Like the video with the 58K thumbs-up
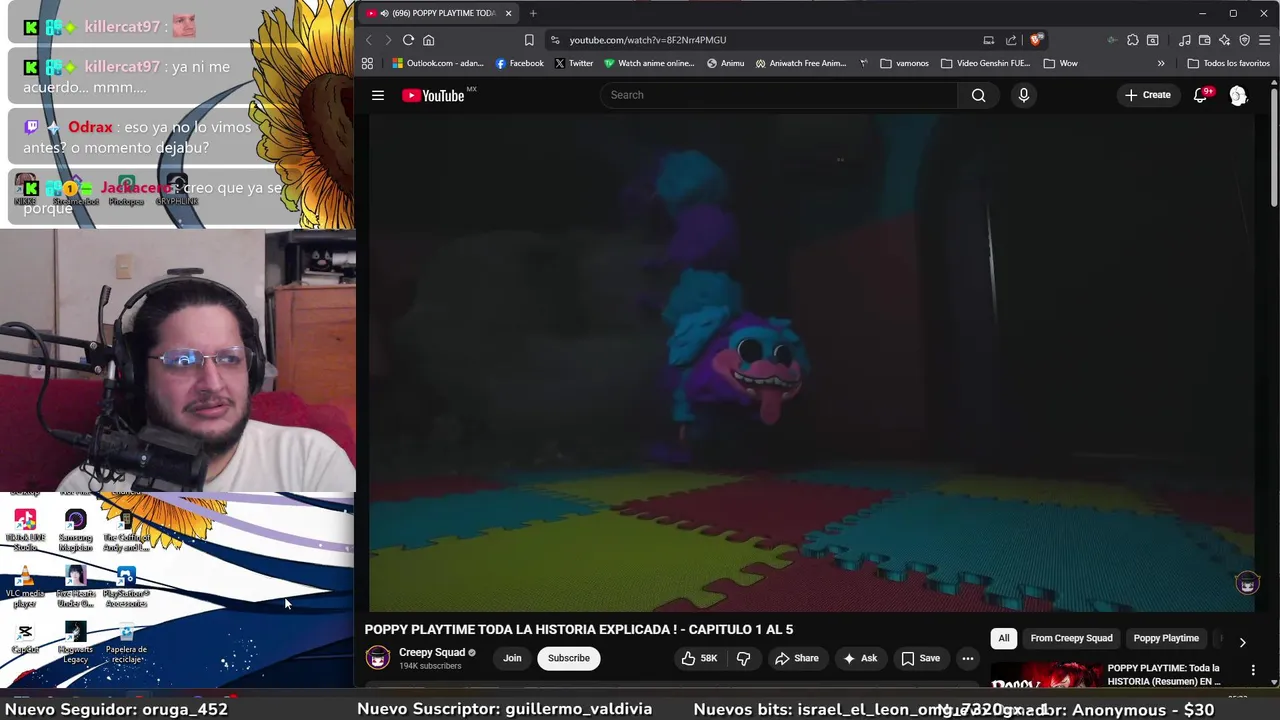 699,658
